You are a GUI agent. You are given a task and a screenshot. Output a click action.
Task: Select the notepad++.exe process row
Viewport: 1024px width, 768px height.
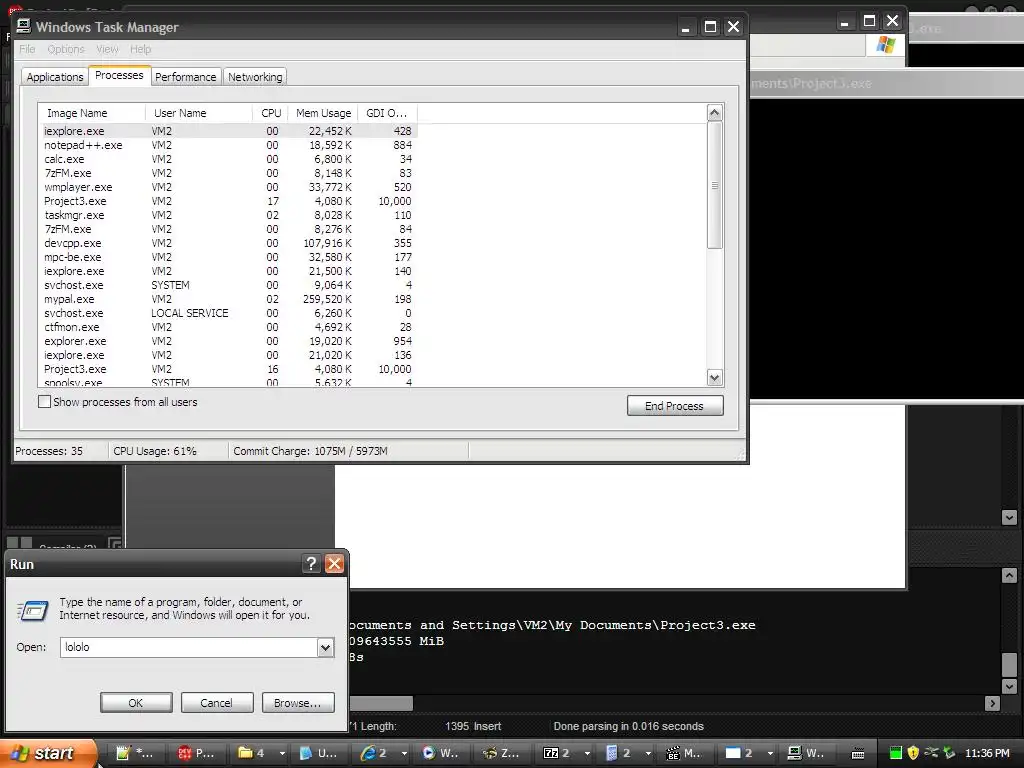coord(228,145)
